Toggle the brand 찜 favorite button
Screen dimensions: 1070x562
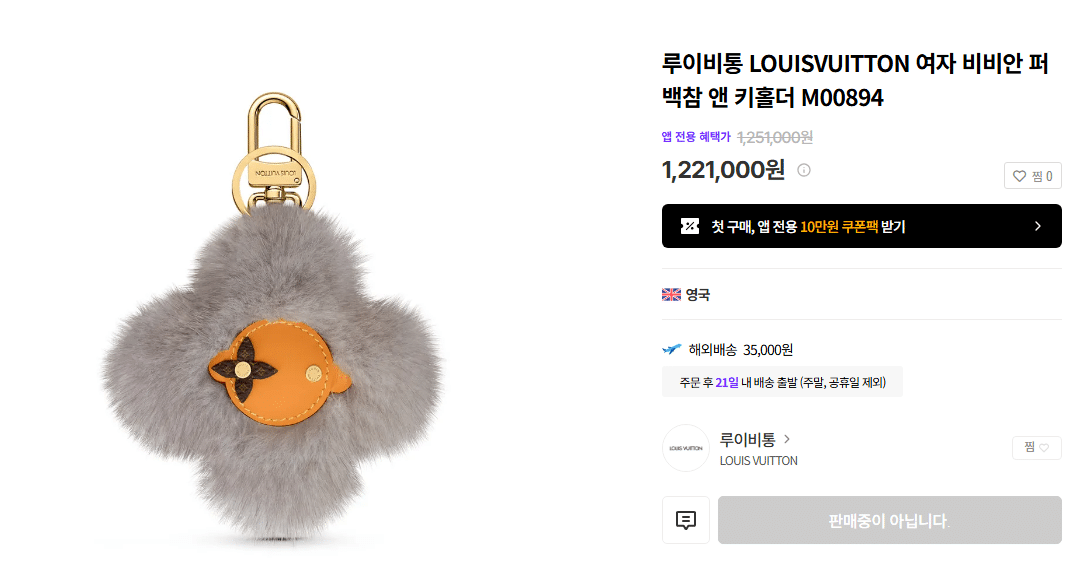(x=1037, y=447)
